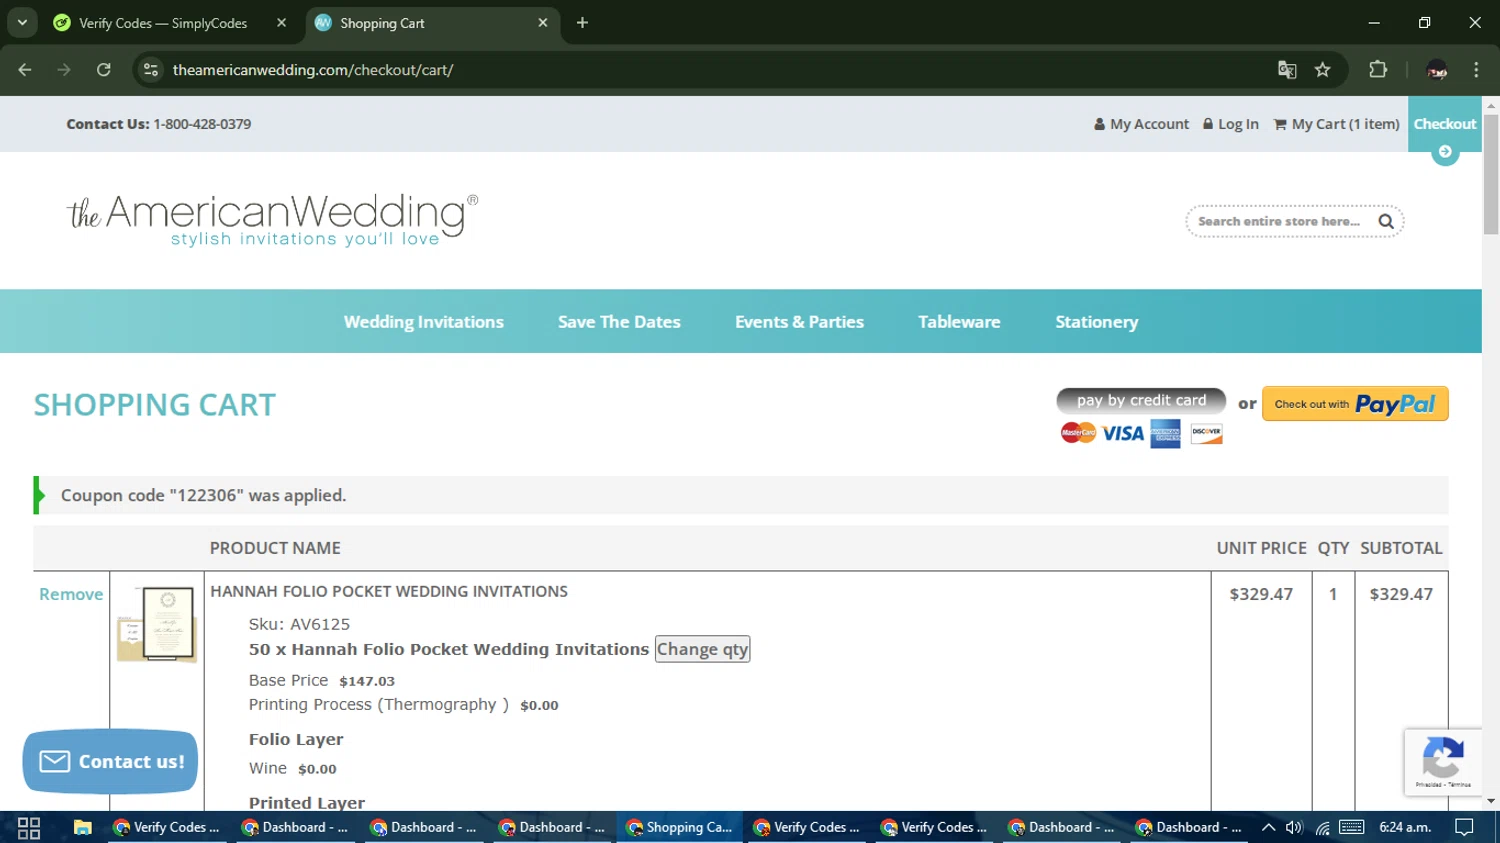Open the Chrome three-dot menu
This screenshot has width=1500, height=843.
[1476, 70]
